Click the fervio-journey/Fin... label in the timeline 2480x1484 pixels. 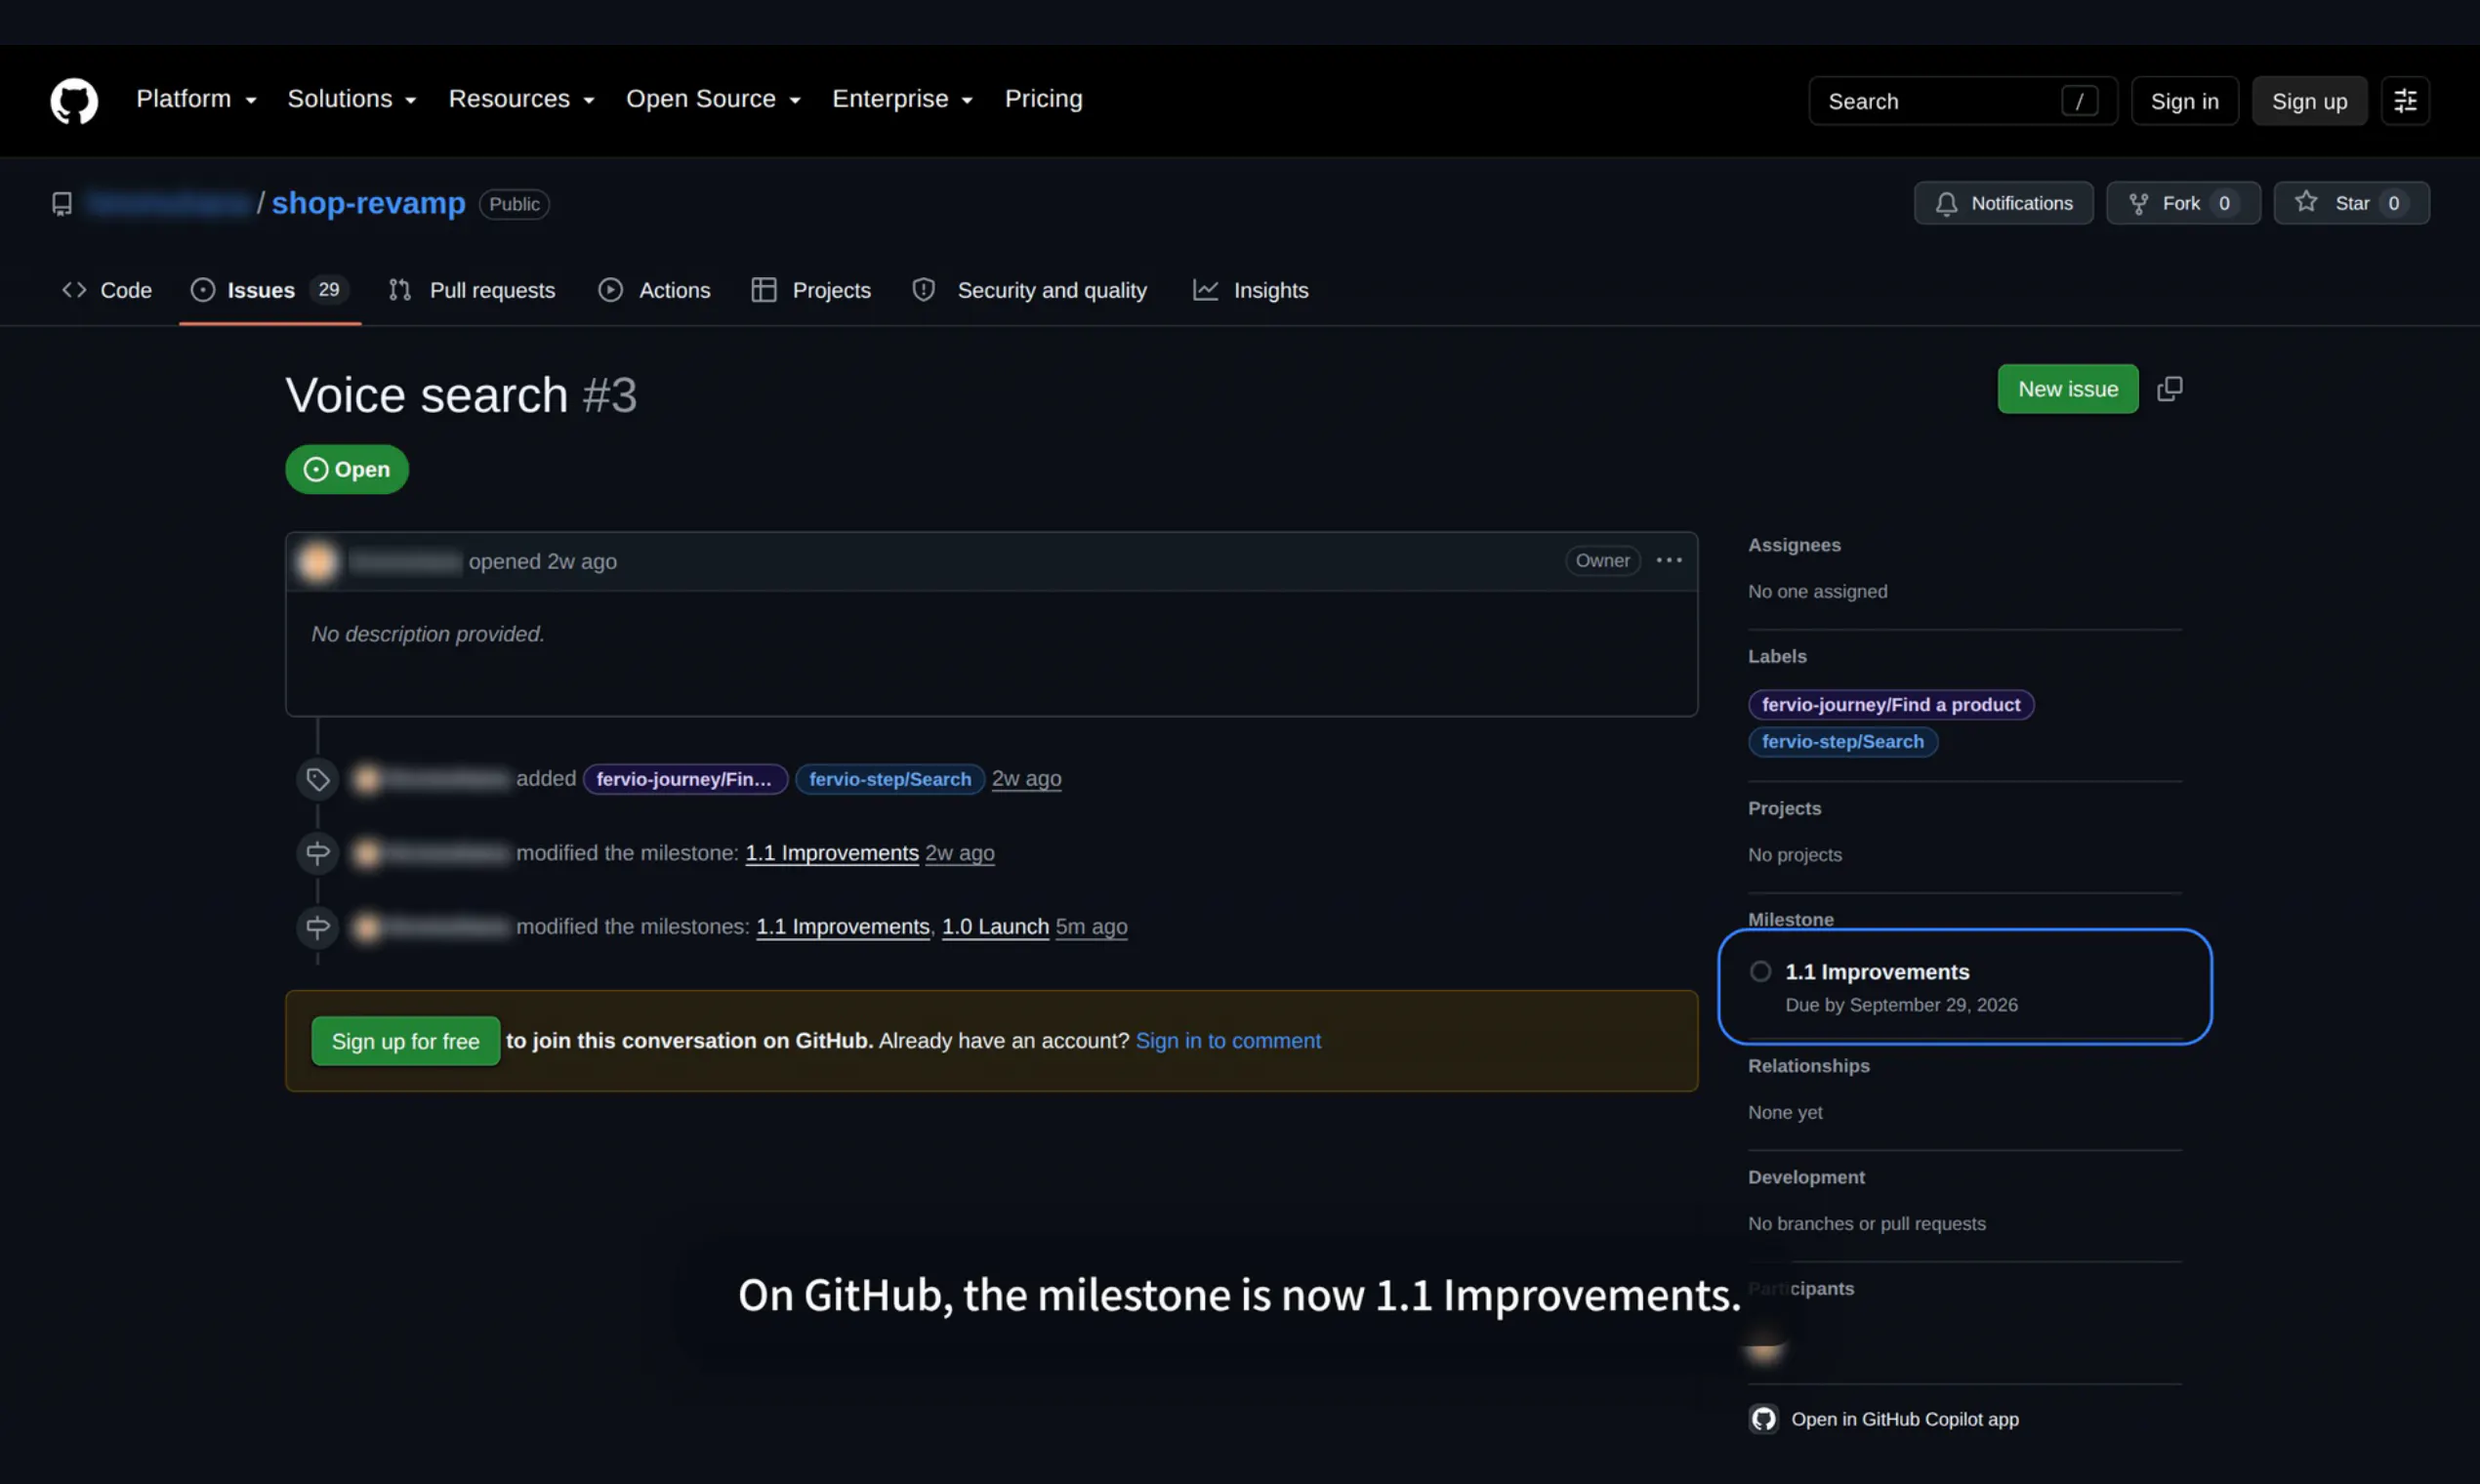point(685,779)
